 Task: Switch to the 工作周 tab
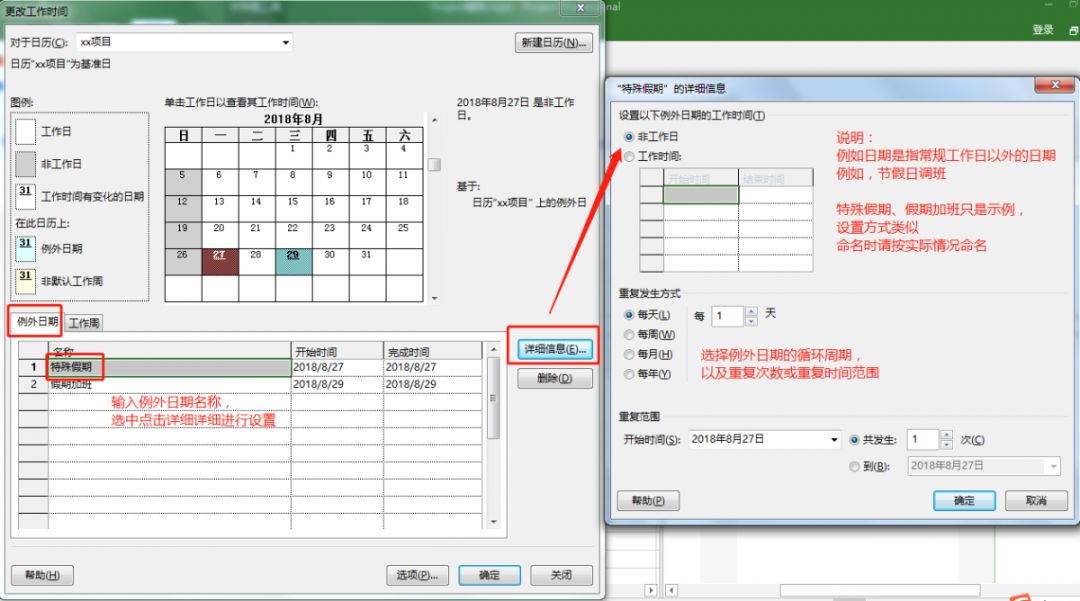(84, 323)
